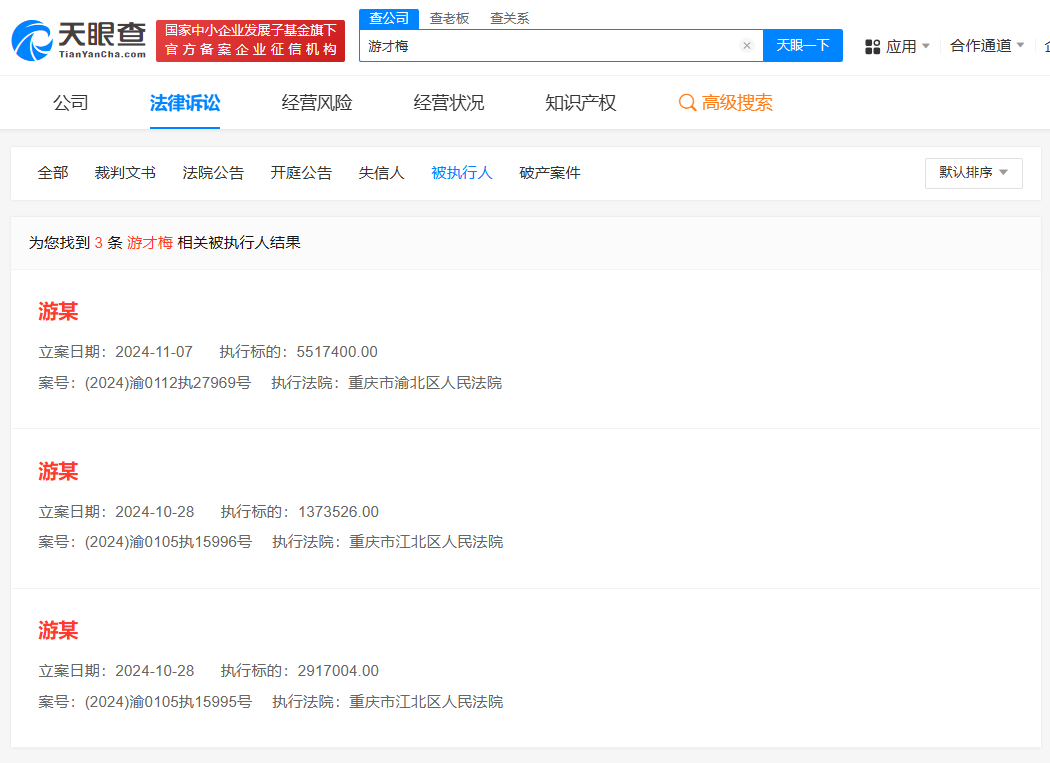Open the 经营风险 category tab
The image size is (1050, 763).
coord(317,103)
